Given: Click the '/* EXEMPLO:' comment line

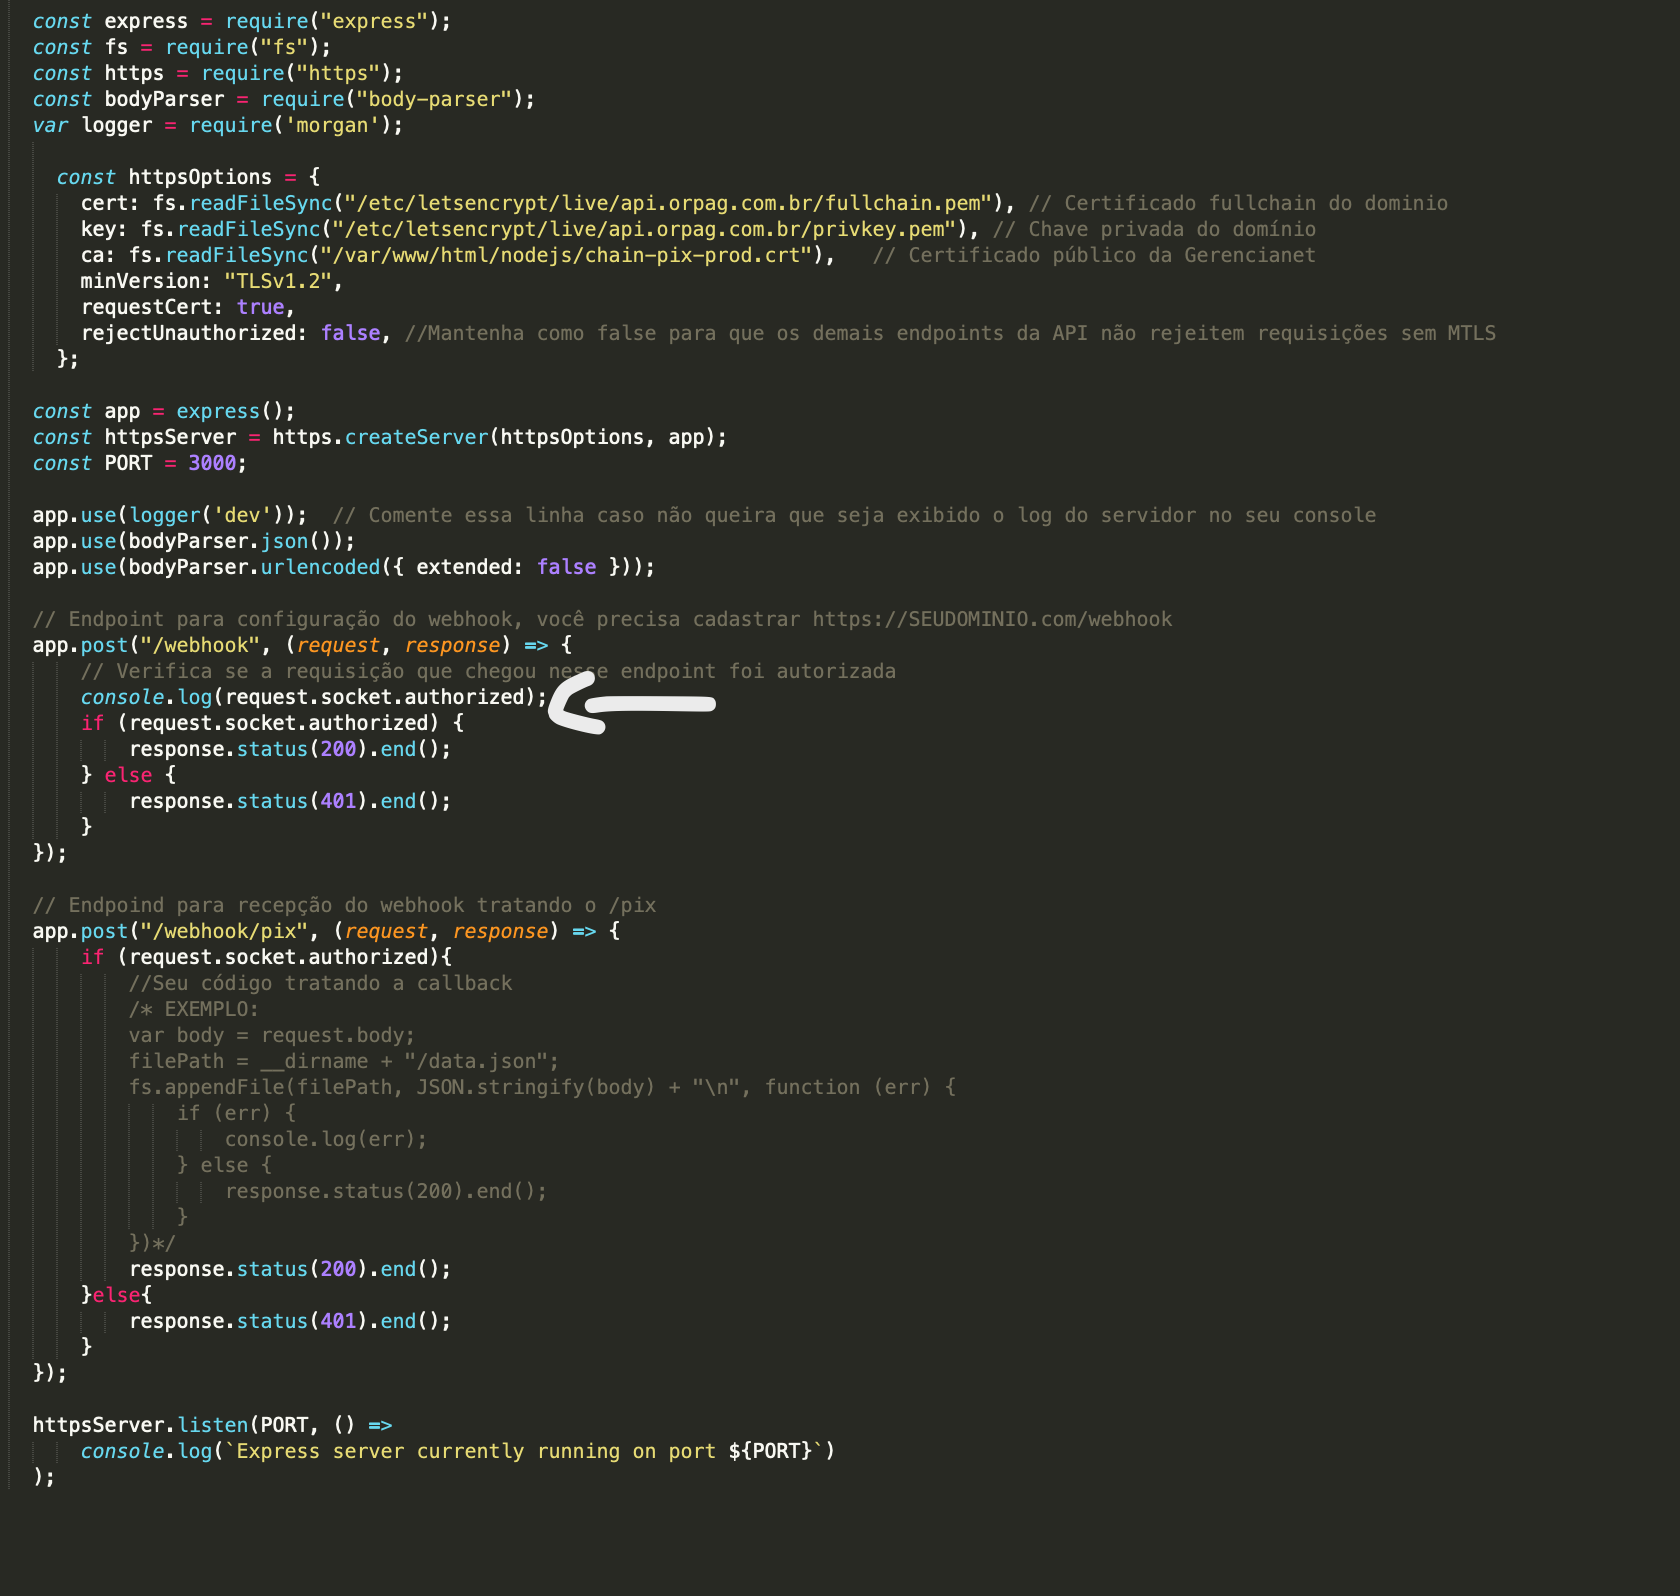Looking at the screenshot, I should (x=193, y=1009).
